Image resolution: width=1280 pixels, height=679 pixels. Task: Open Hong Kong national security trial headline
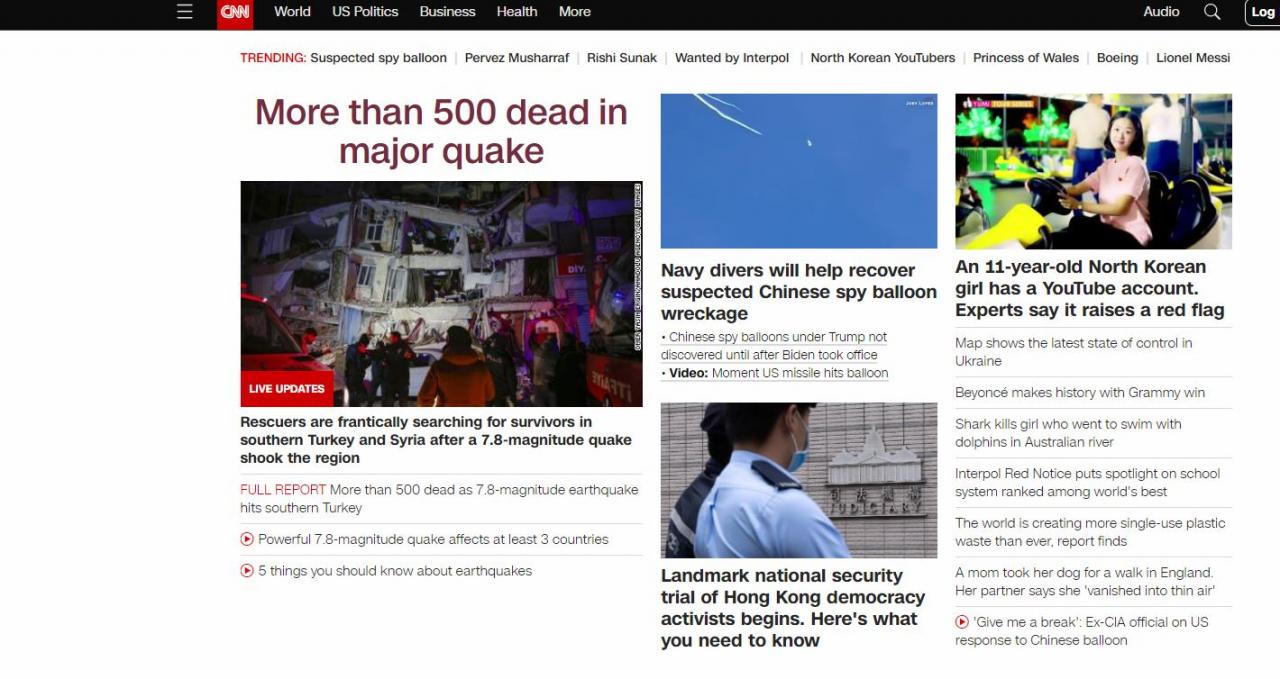coord(793,608)
